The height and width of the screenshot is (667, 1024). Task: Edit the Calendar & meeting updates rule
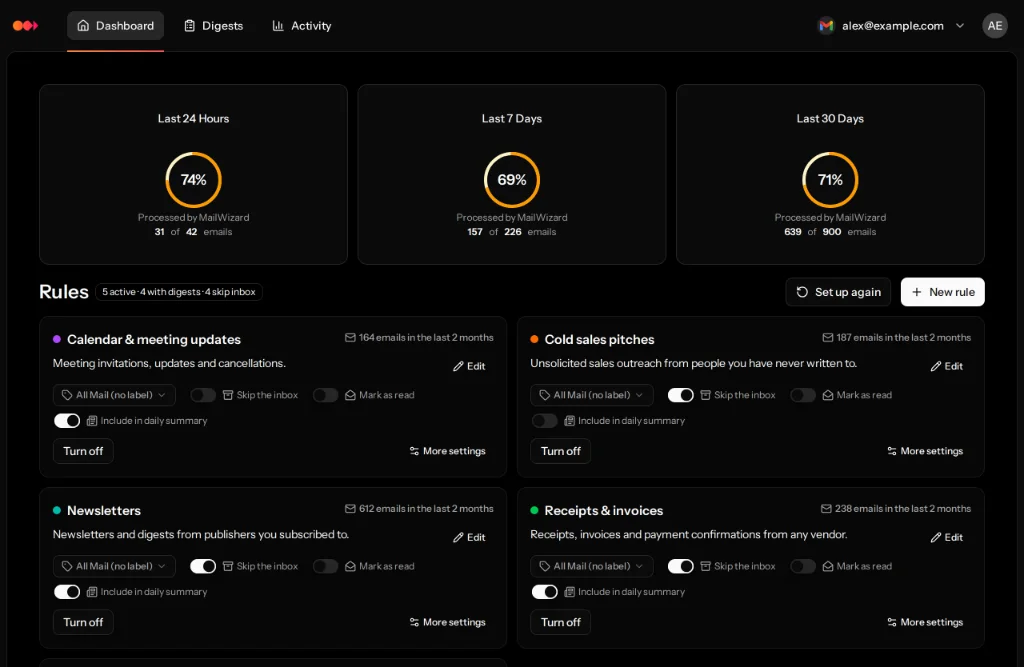[x=469, y=366]
